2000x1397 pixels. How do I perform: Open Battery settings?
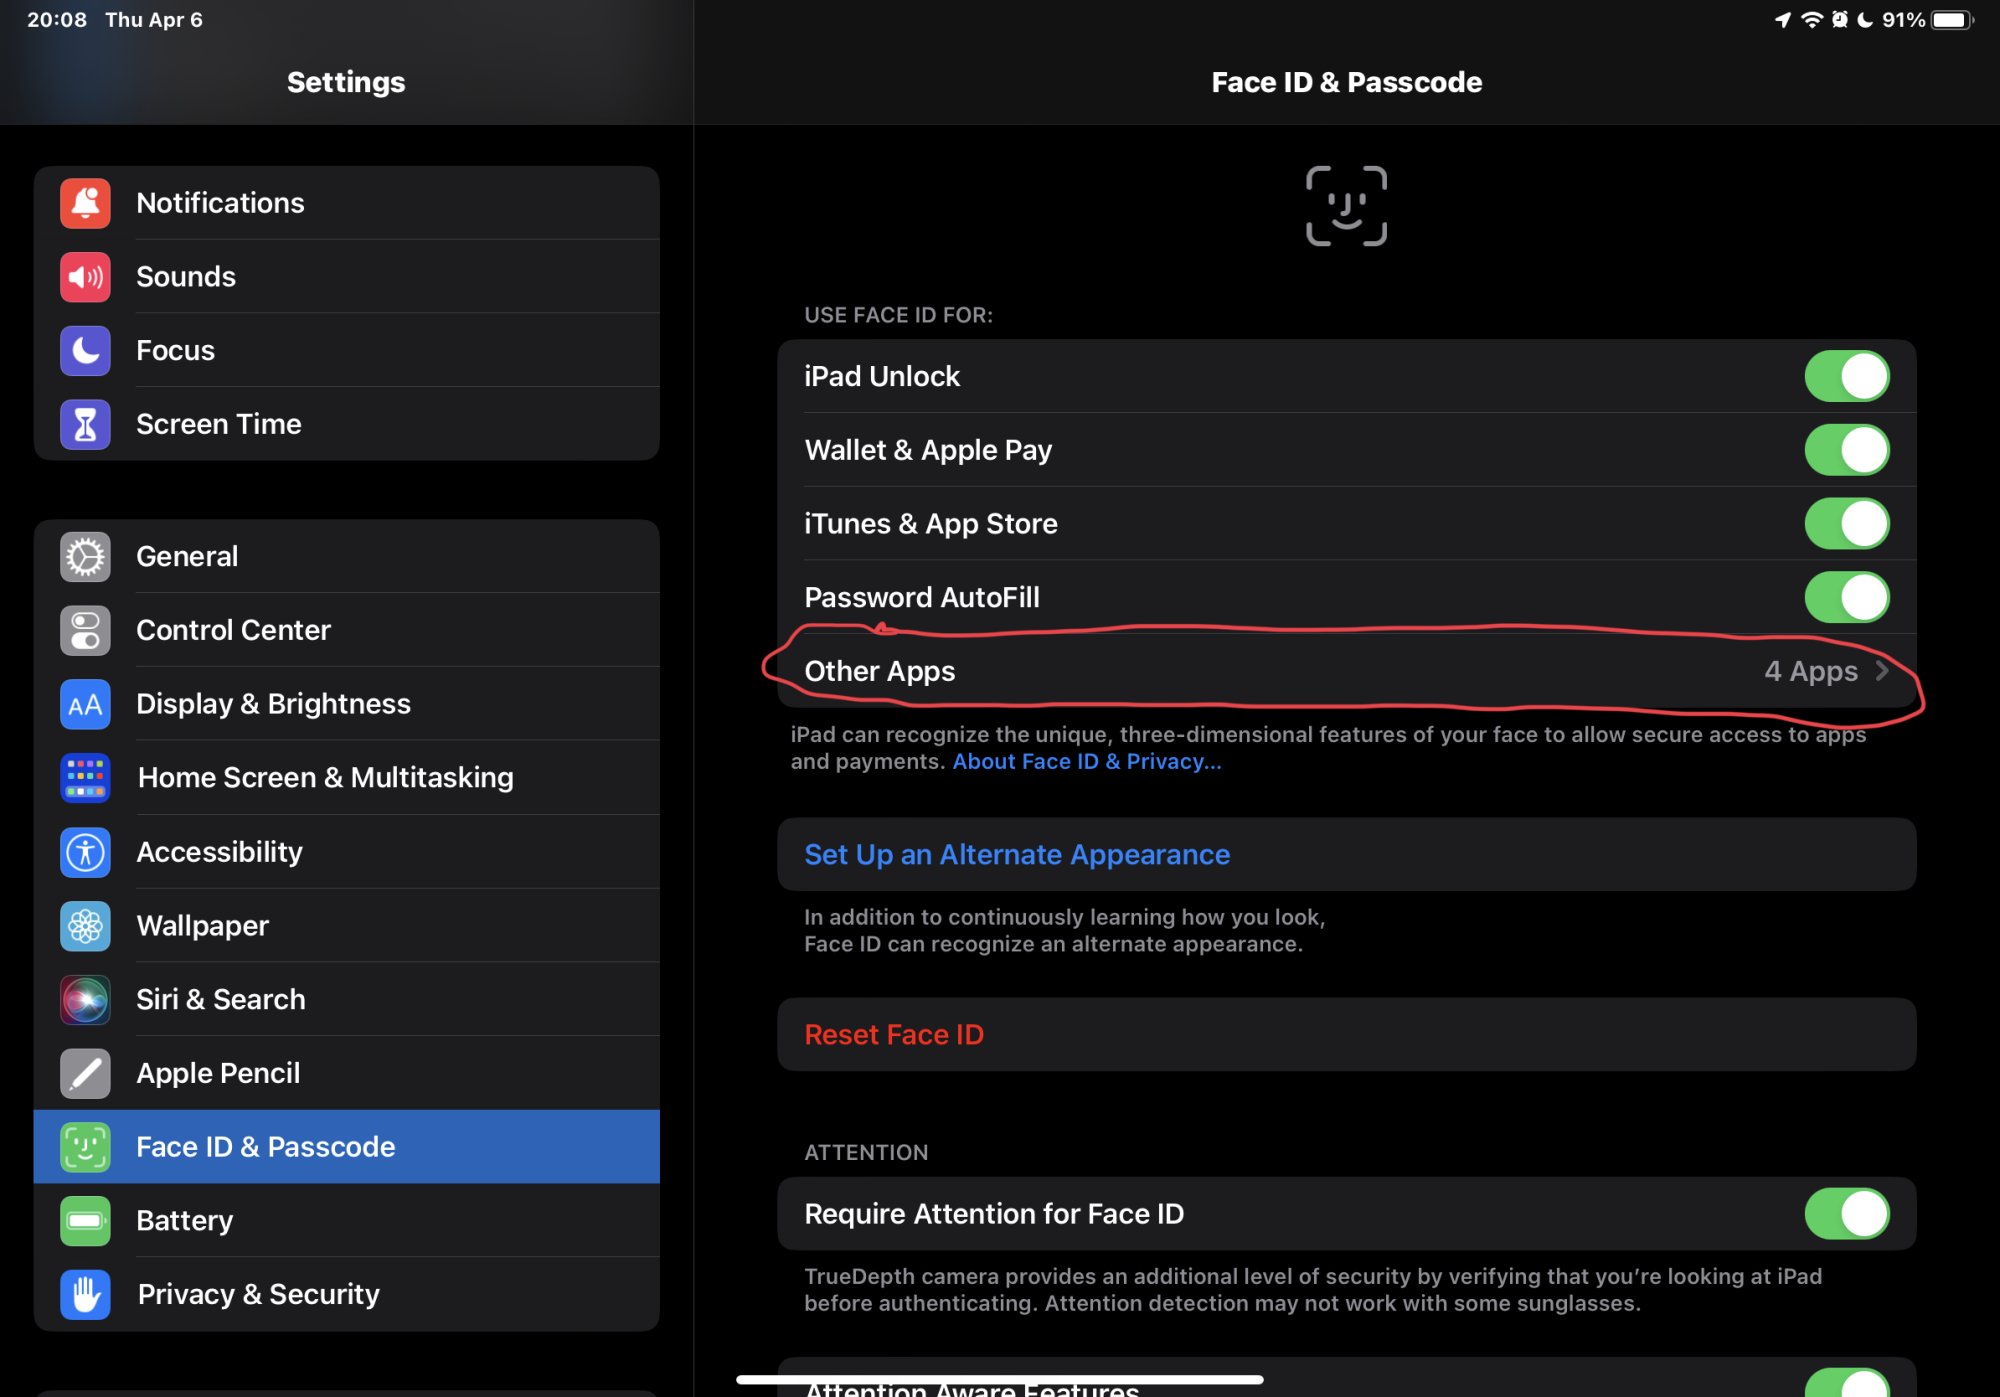point(346,1221)
